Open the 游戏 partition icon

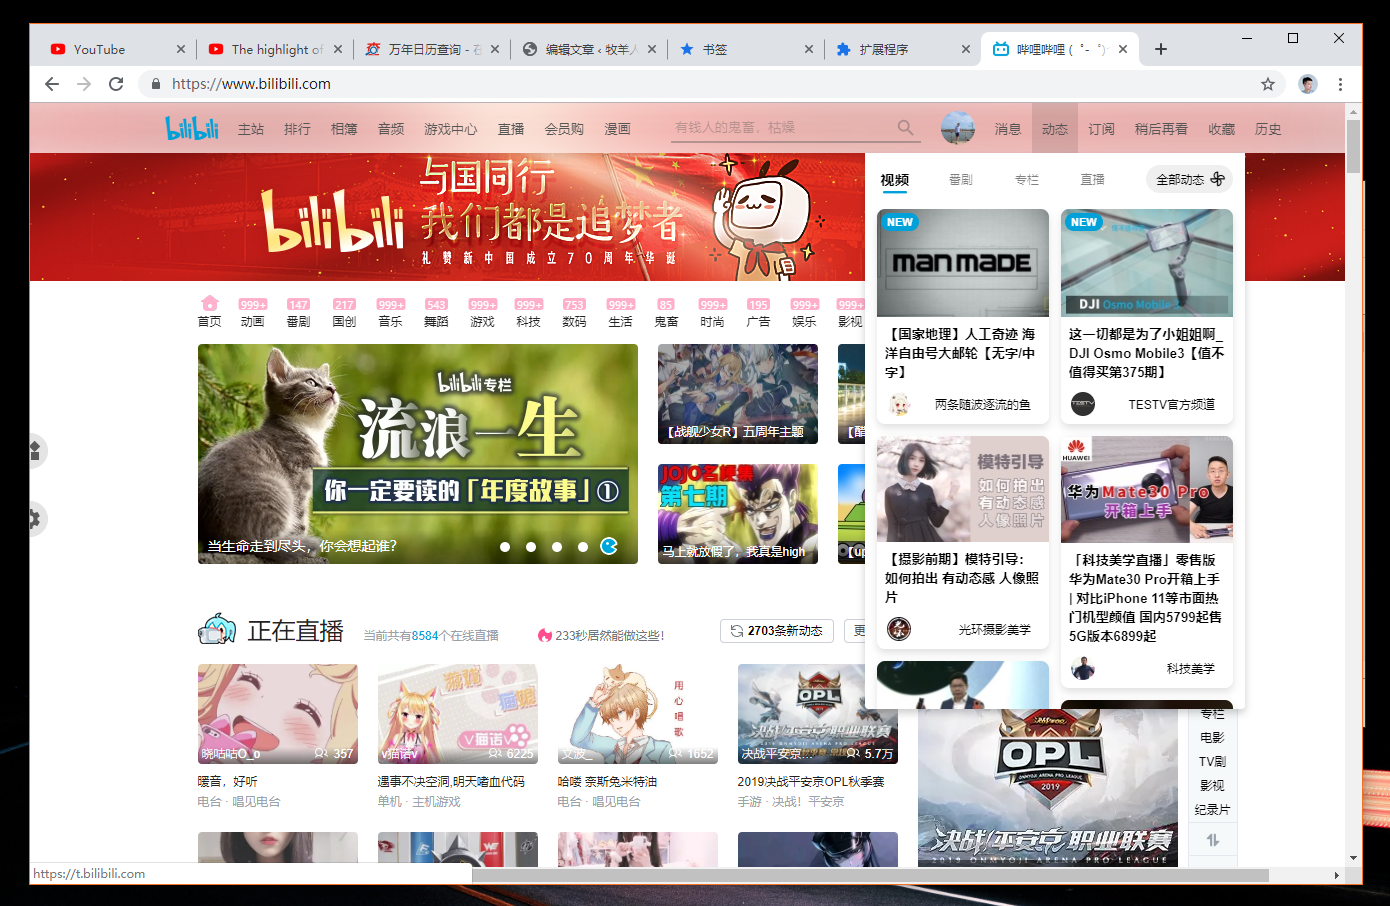(482, 309)
